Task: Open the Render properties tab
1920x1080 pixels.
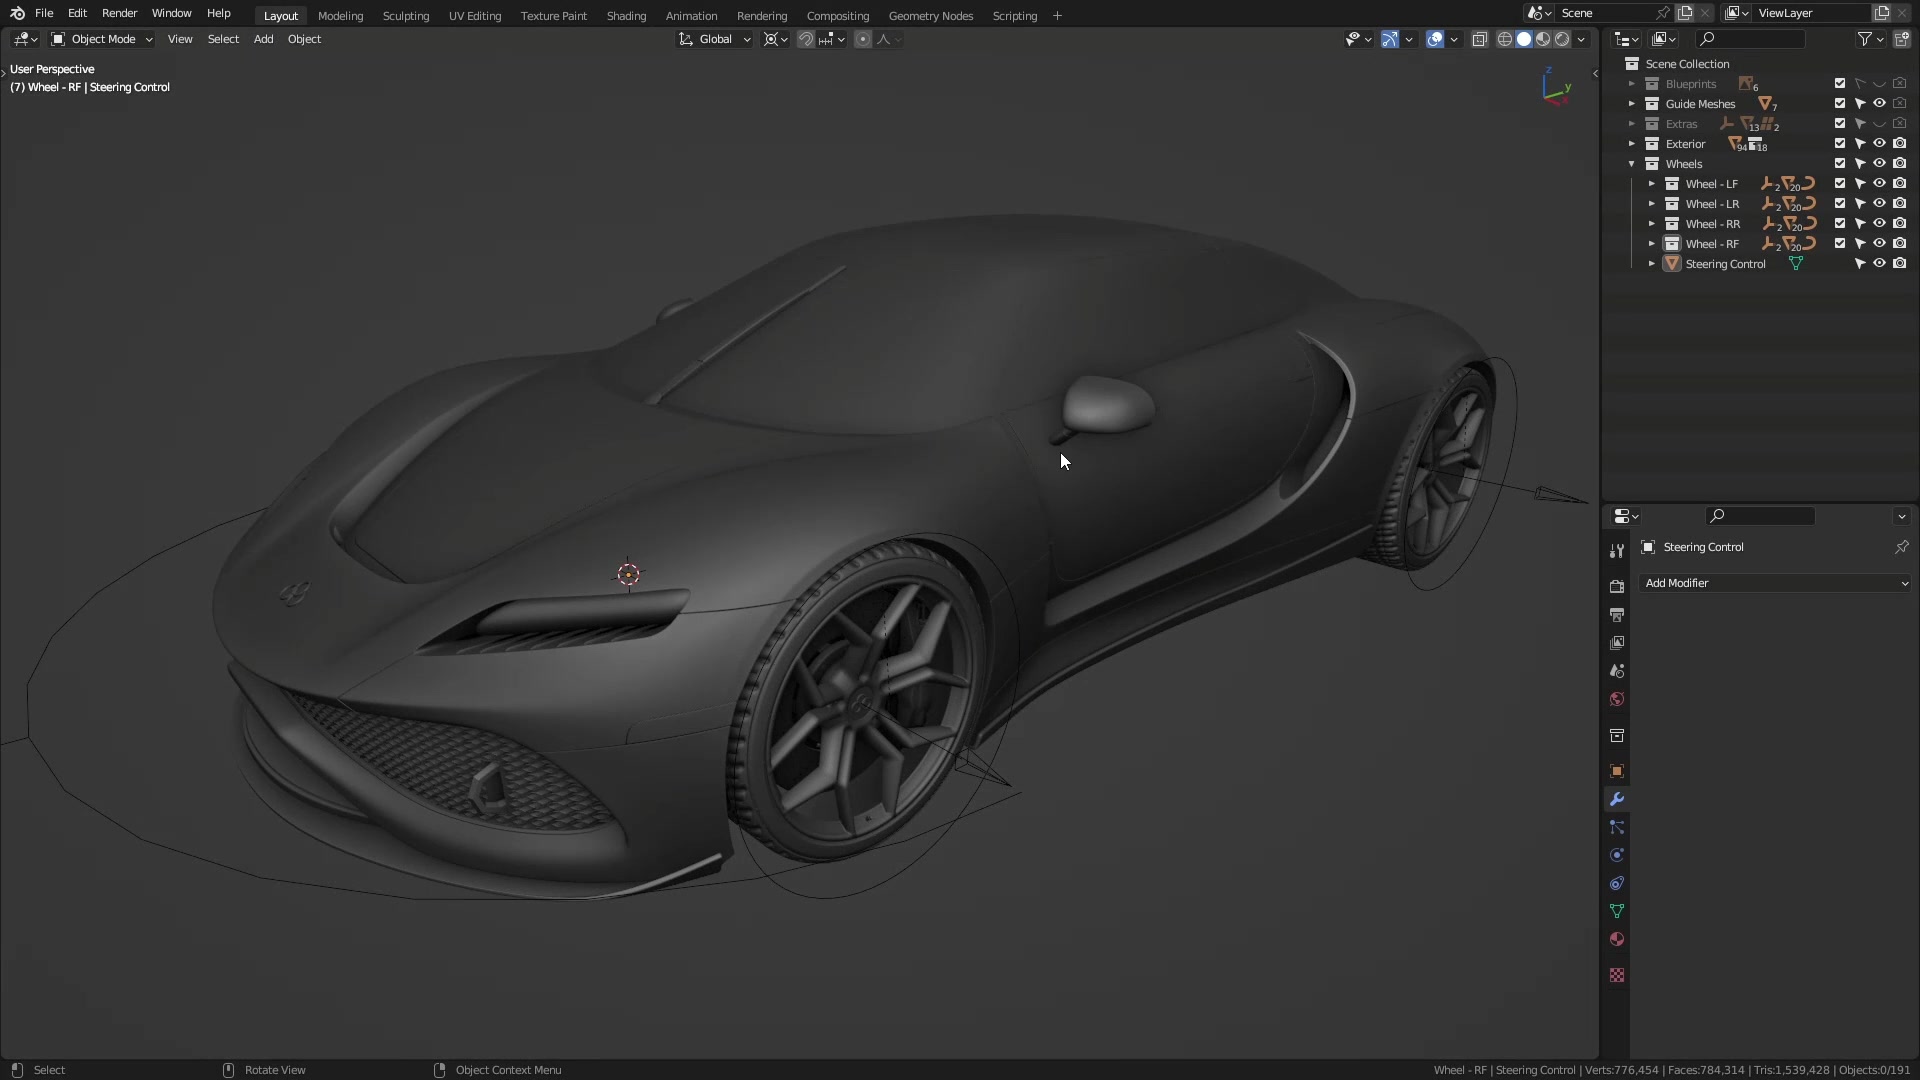Action: [x=1616, y=587]
